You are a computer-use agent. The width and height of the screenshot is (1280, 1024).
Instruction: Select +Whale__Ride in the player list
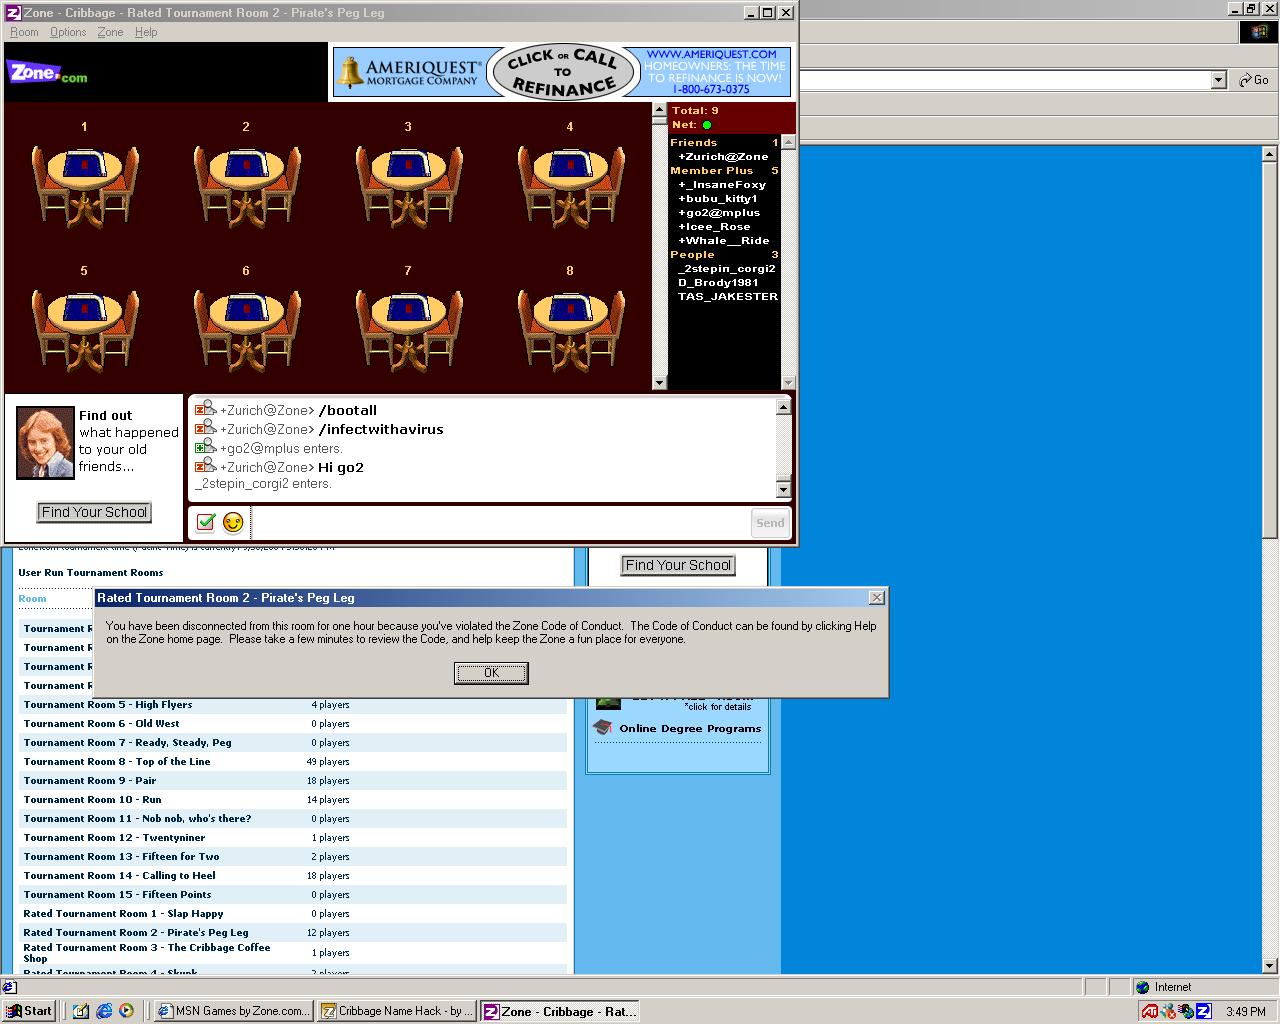click(x=724, y=241)
